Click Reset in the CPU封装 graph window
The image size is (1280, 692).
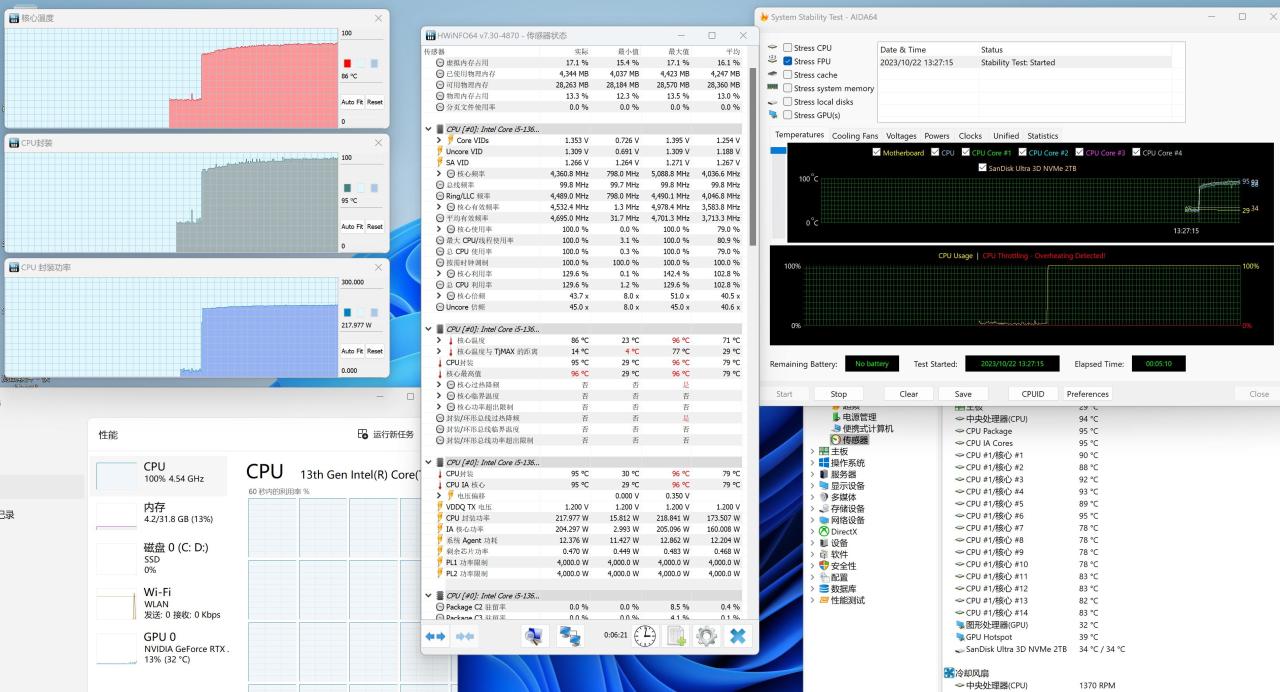click(x=374, y=226)
